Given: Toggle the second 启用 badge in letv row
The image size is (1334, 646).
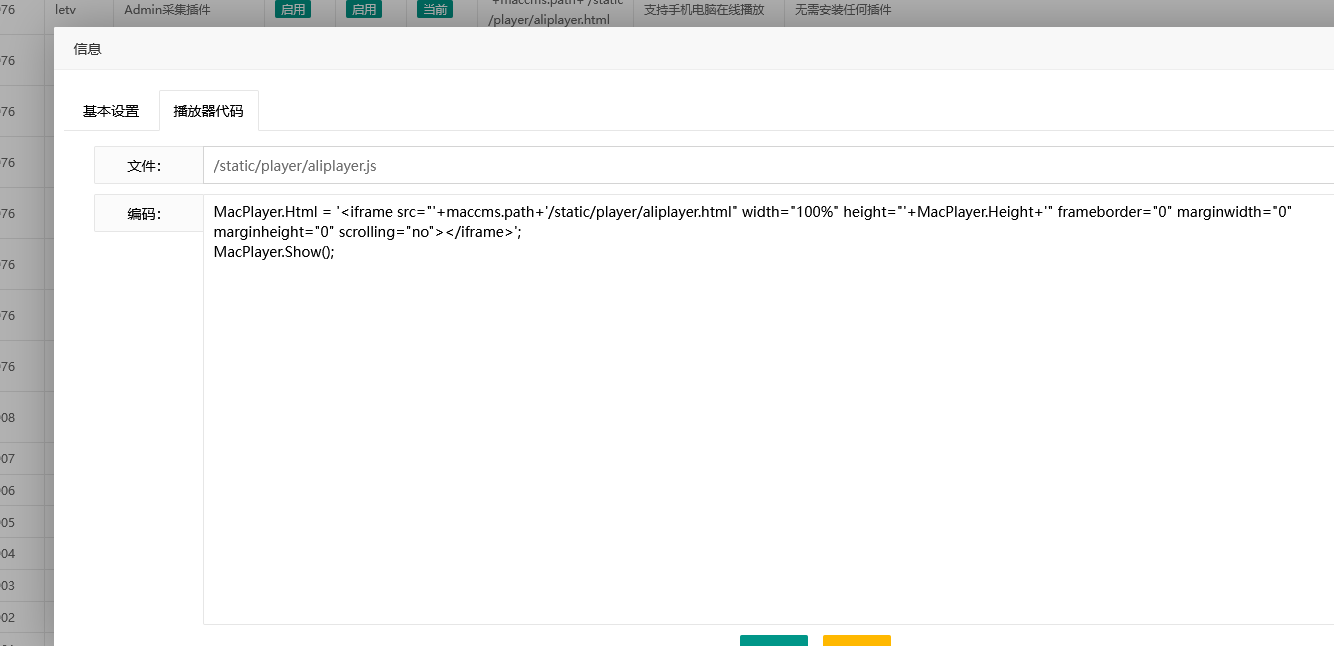Looking at the screenshot, I should pyautogui.click(x=364, y=10).
